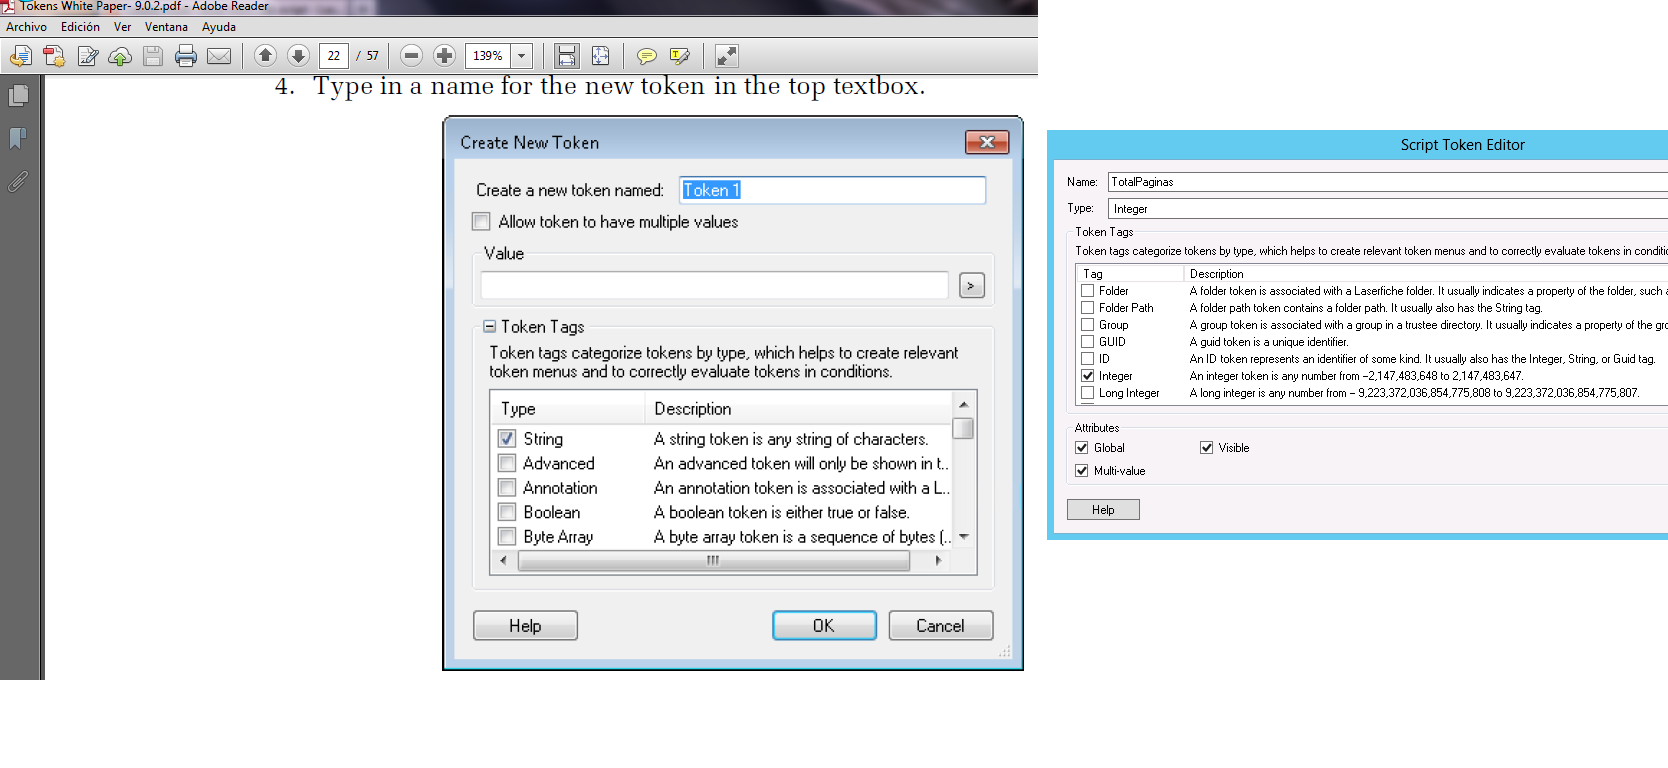The width and height of the screenshot is (1668, 768).
Task: Check the ID tag checkbox
Action: pos(1087,359)
